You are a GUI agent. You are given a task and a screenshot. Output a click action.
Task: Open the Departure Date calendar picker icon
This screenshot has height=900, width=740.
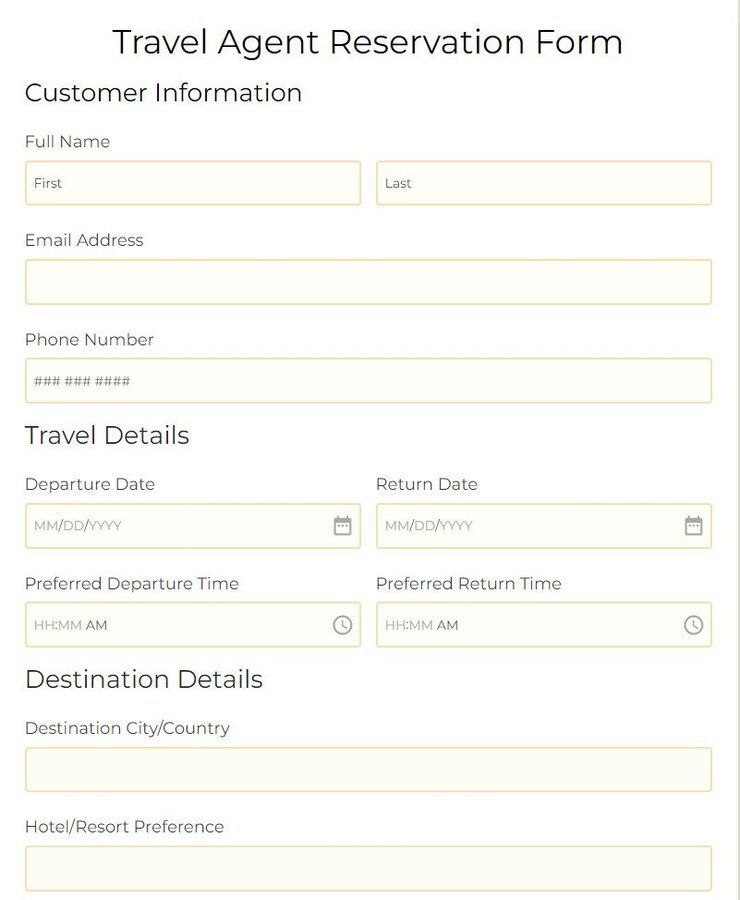point(344,525)
